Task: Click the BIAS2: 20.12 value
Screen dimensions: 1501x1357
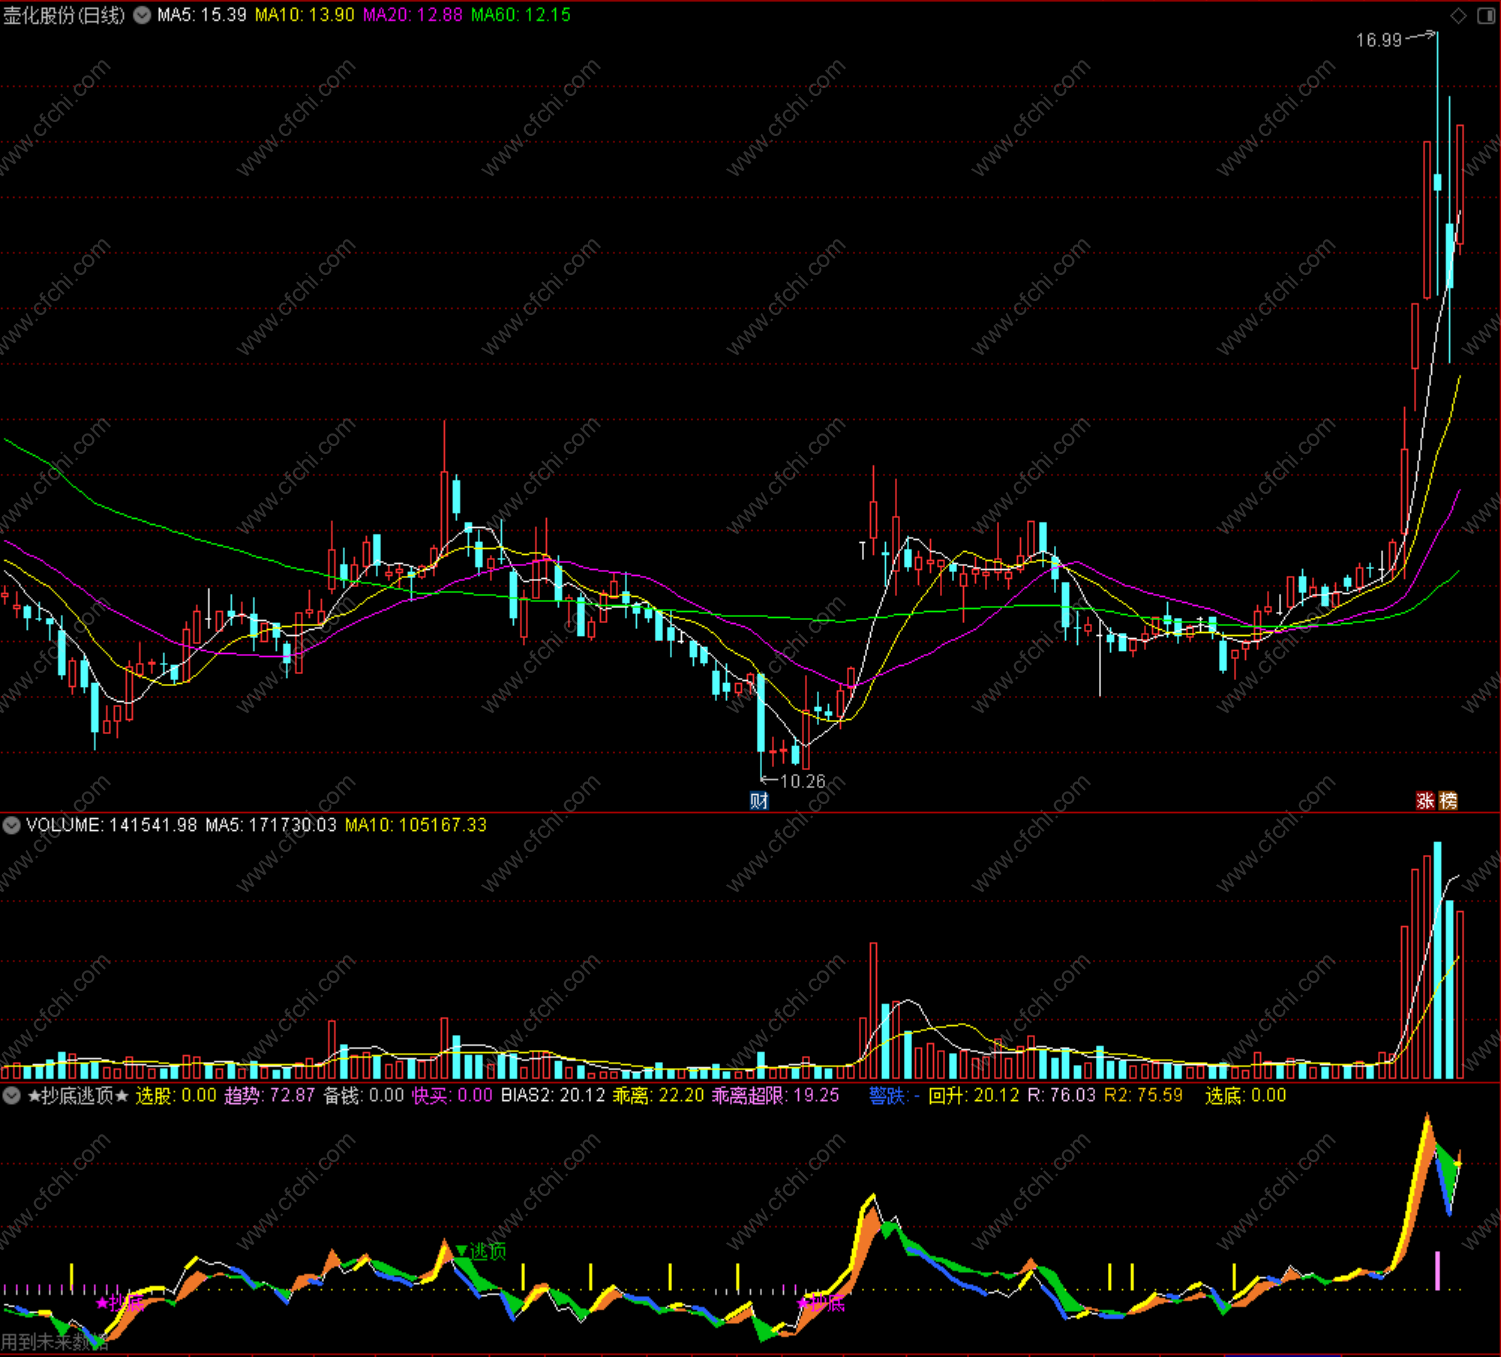Action: pyautogui.click(x=553, y=1095)
